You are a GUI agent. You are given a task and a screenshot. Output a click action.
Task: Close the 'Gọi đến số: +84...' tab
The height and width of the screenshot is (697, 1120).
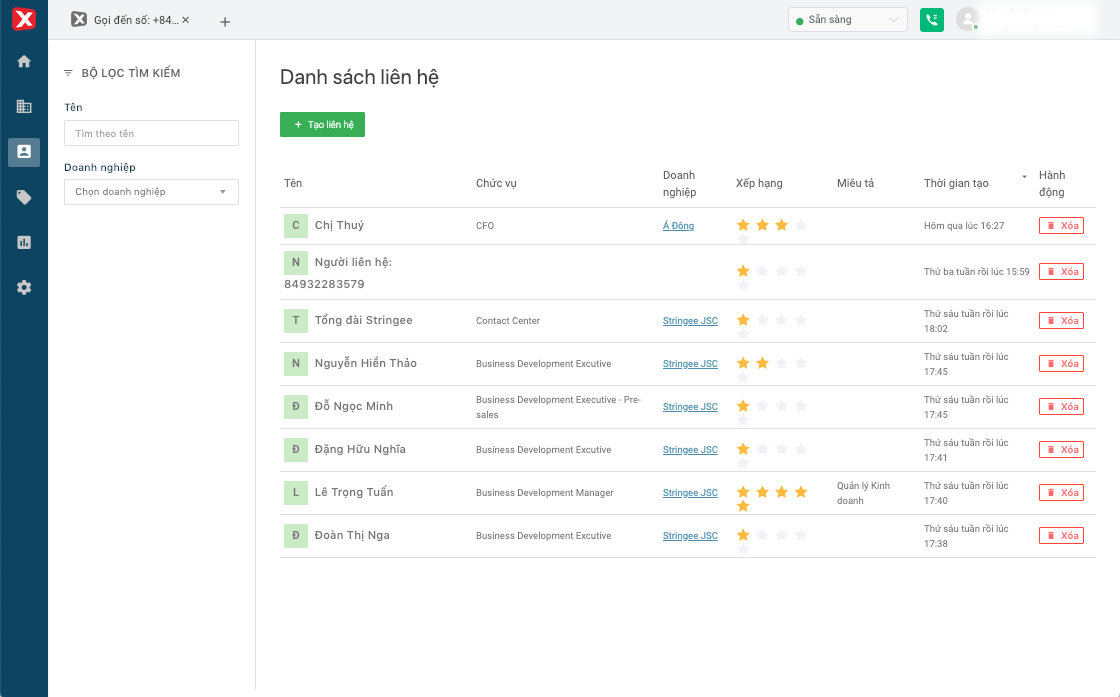tap(186, 20)
